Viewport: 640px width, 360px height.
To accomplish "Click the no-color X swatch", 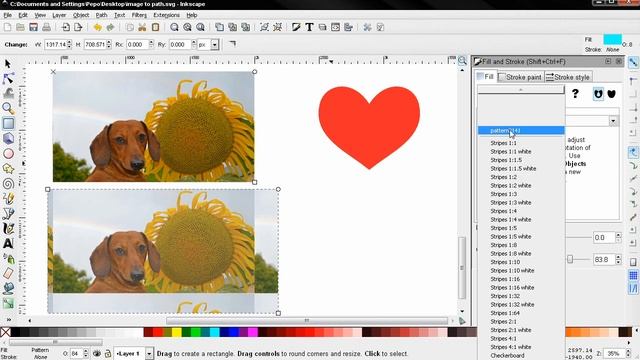I will (x=5, y=332).
